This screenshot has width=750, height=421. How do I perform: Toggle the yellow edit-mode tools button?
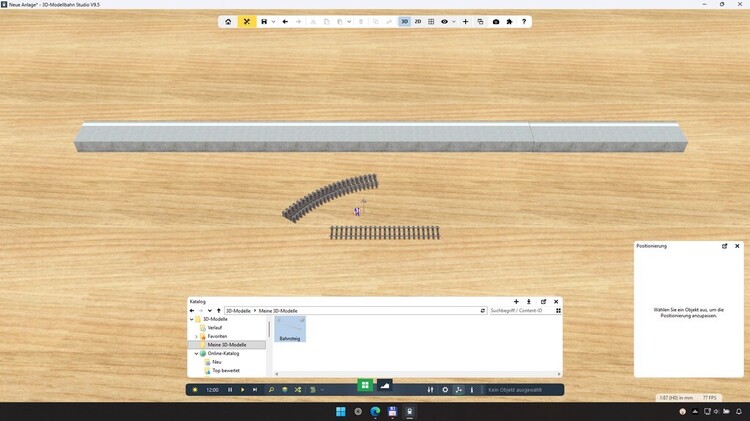click(x=247, y=22)
